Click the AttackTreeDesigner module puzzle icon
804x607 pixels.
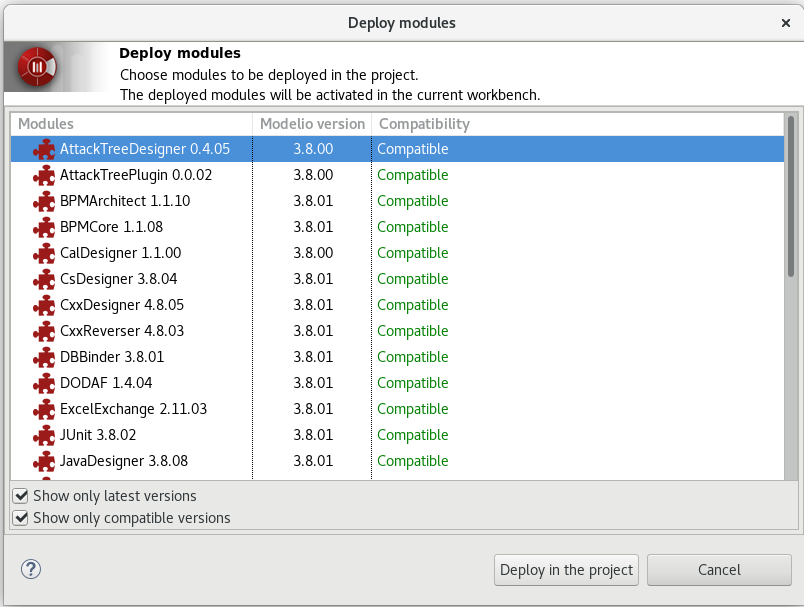44,149
